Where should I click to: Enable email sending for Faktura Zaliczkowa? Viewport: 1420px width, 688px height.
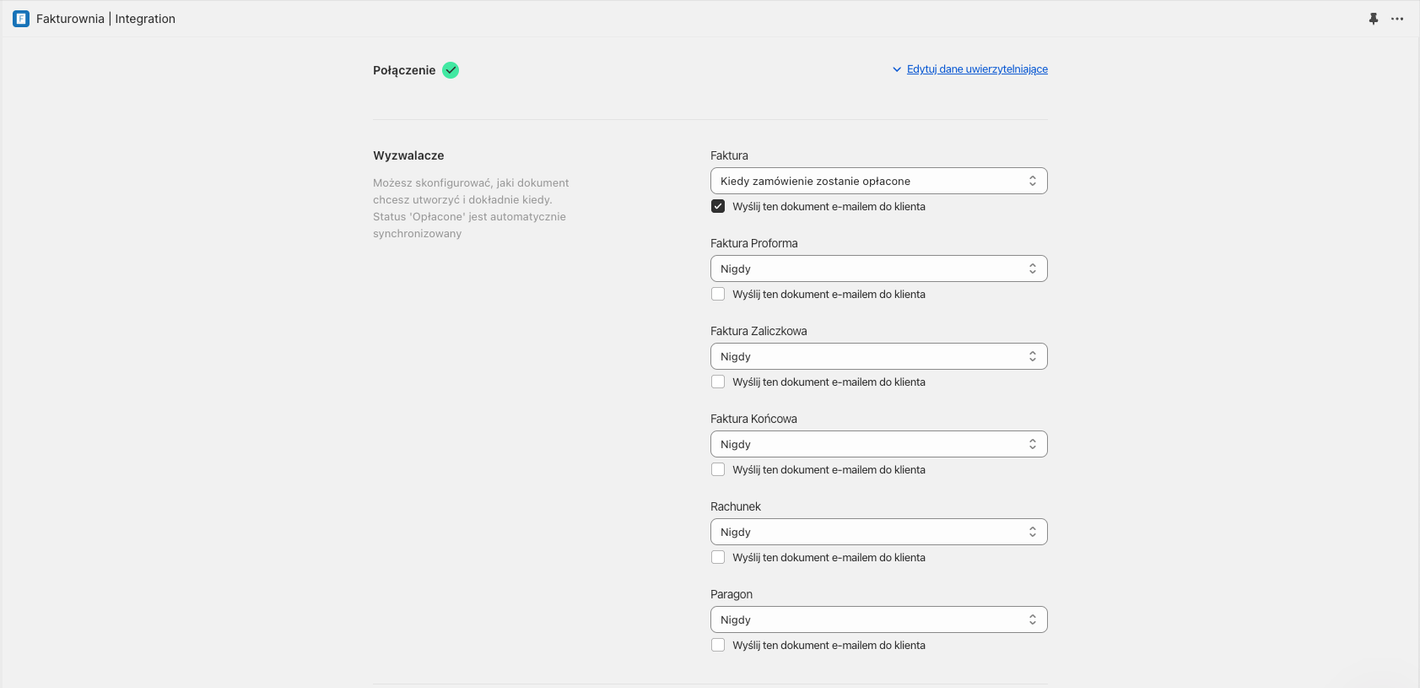tap(718, 382)
